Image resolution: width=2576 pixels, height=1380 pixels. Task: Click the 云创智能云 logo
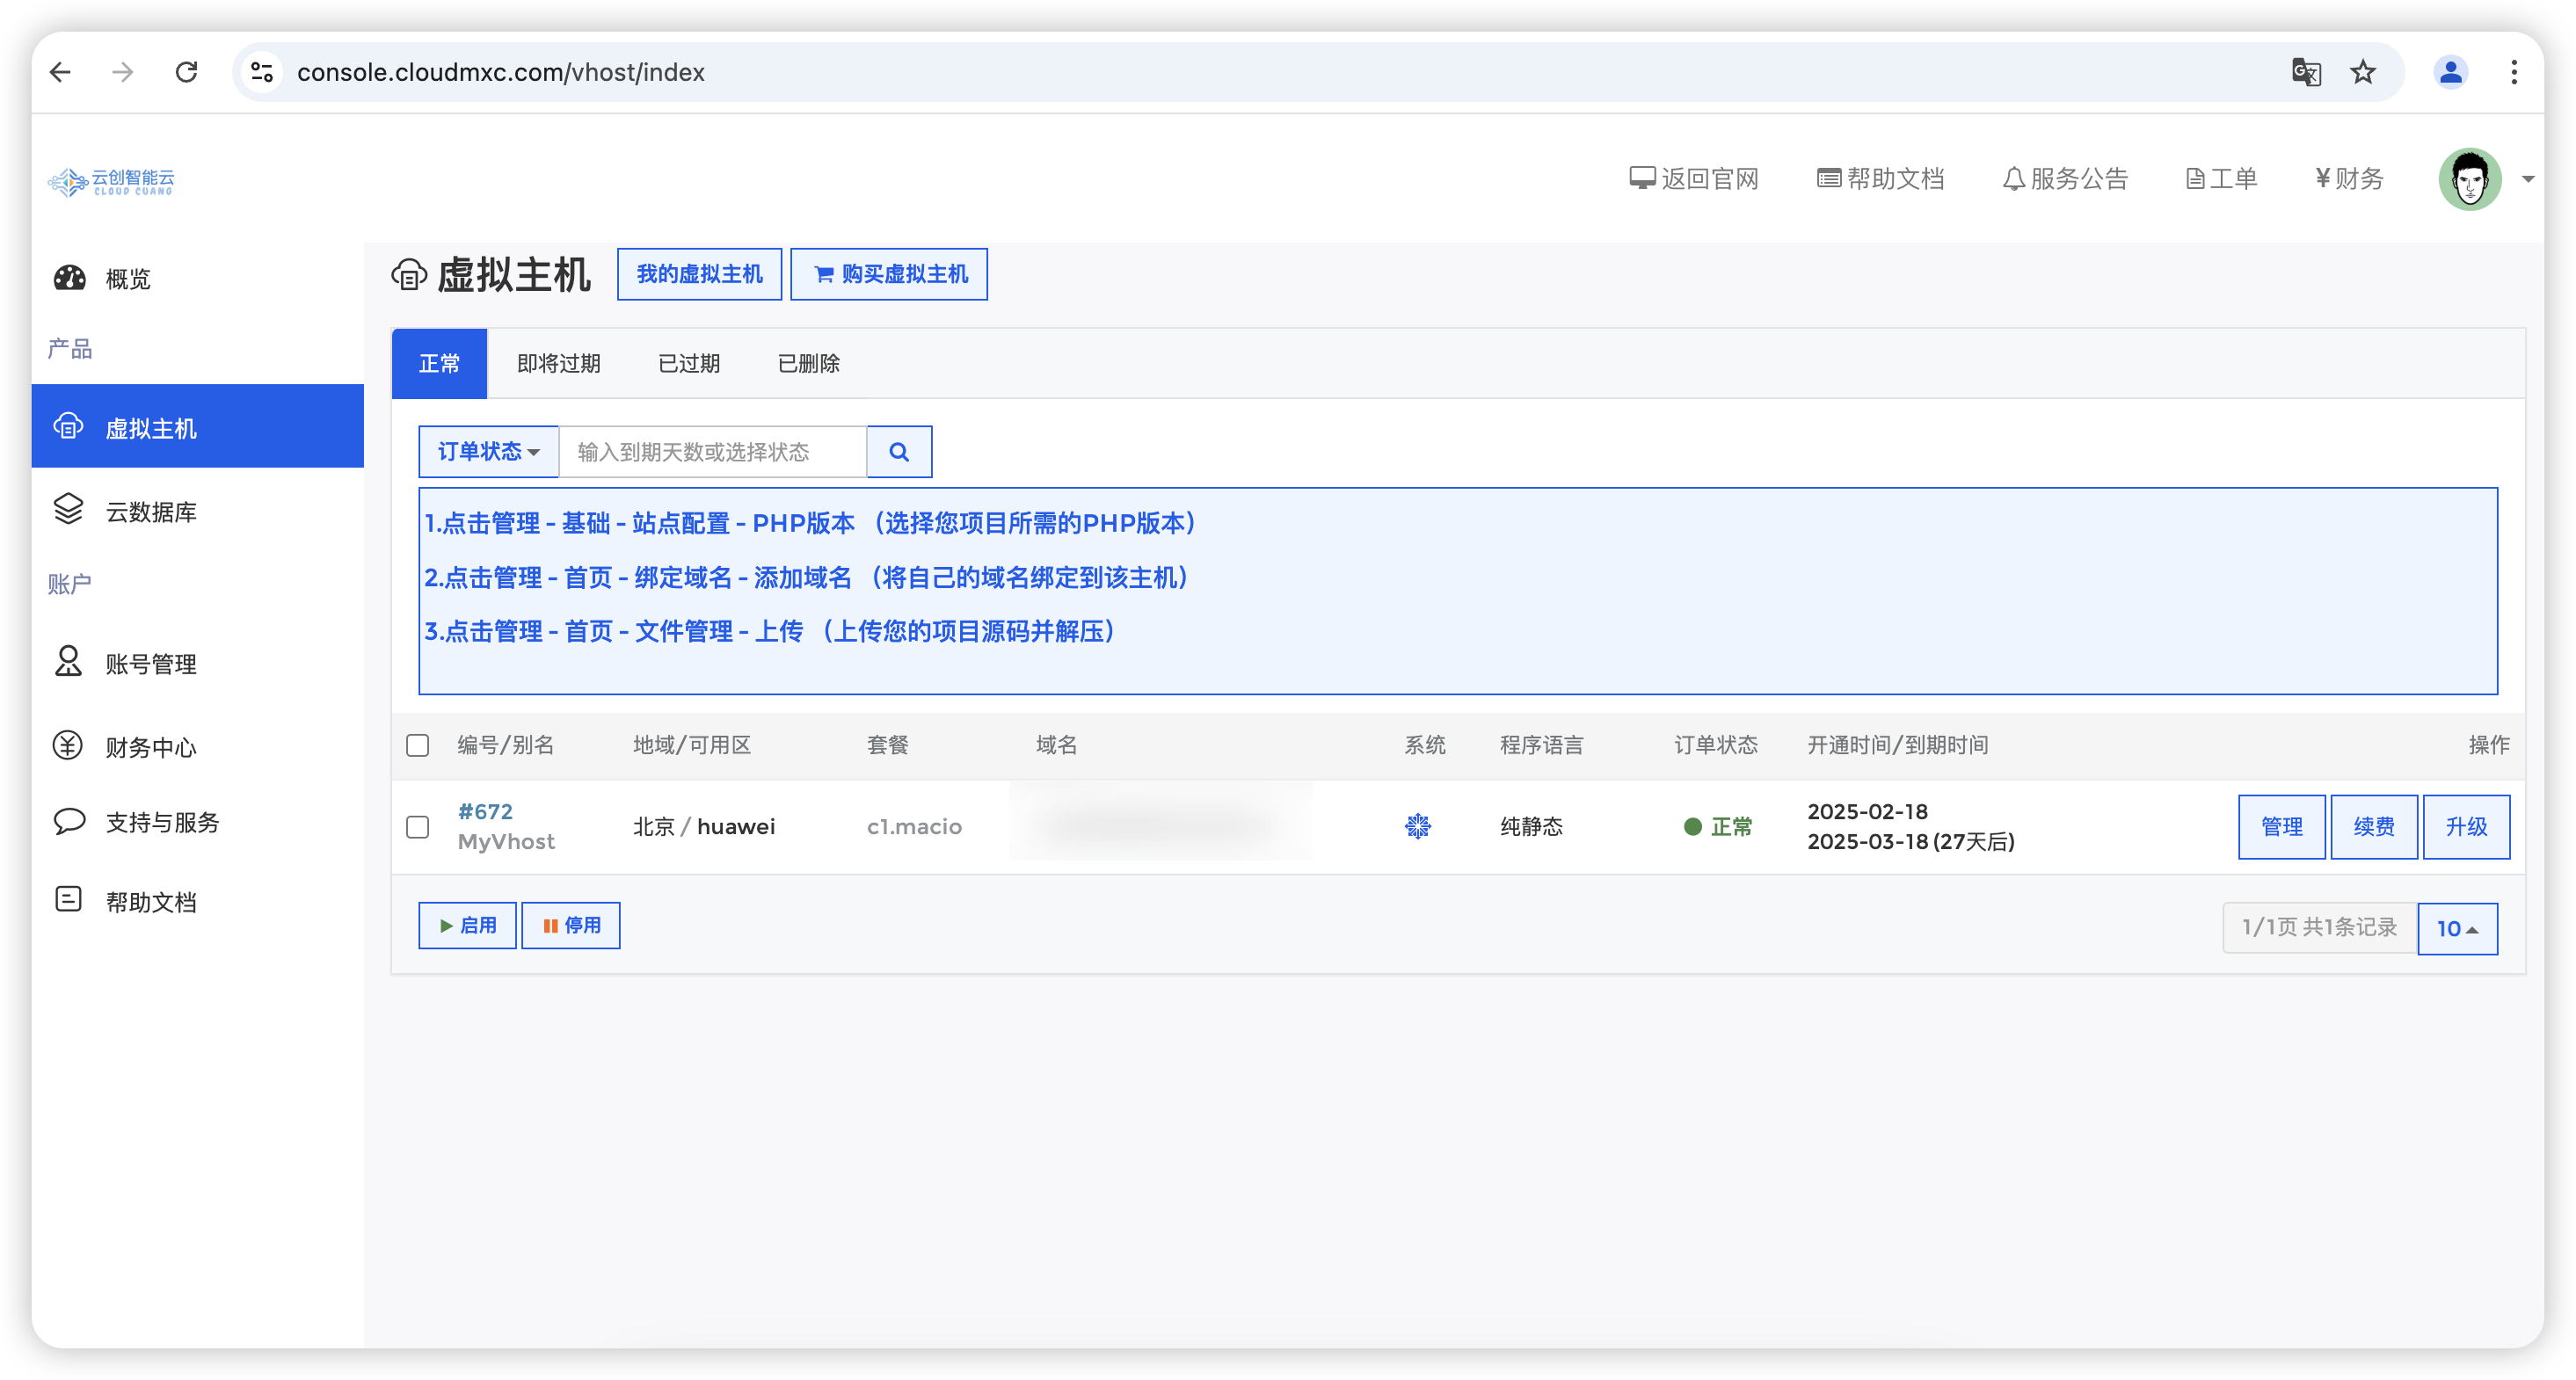111,181
